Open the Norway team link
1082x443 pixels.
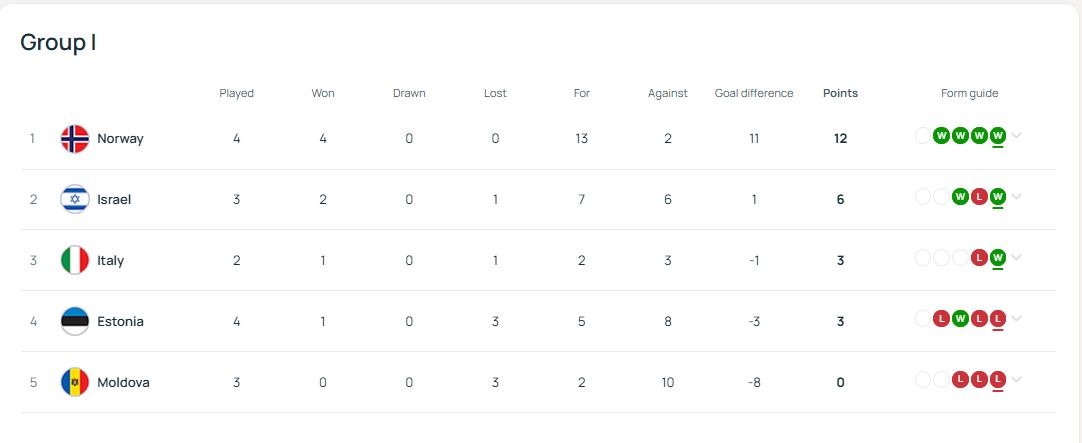pos(120,139)
